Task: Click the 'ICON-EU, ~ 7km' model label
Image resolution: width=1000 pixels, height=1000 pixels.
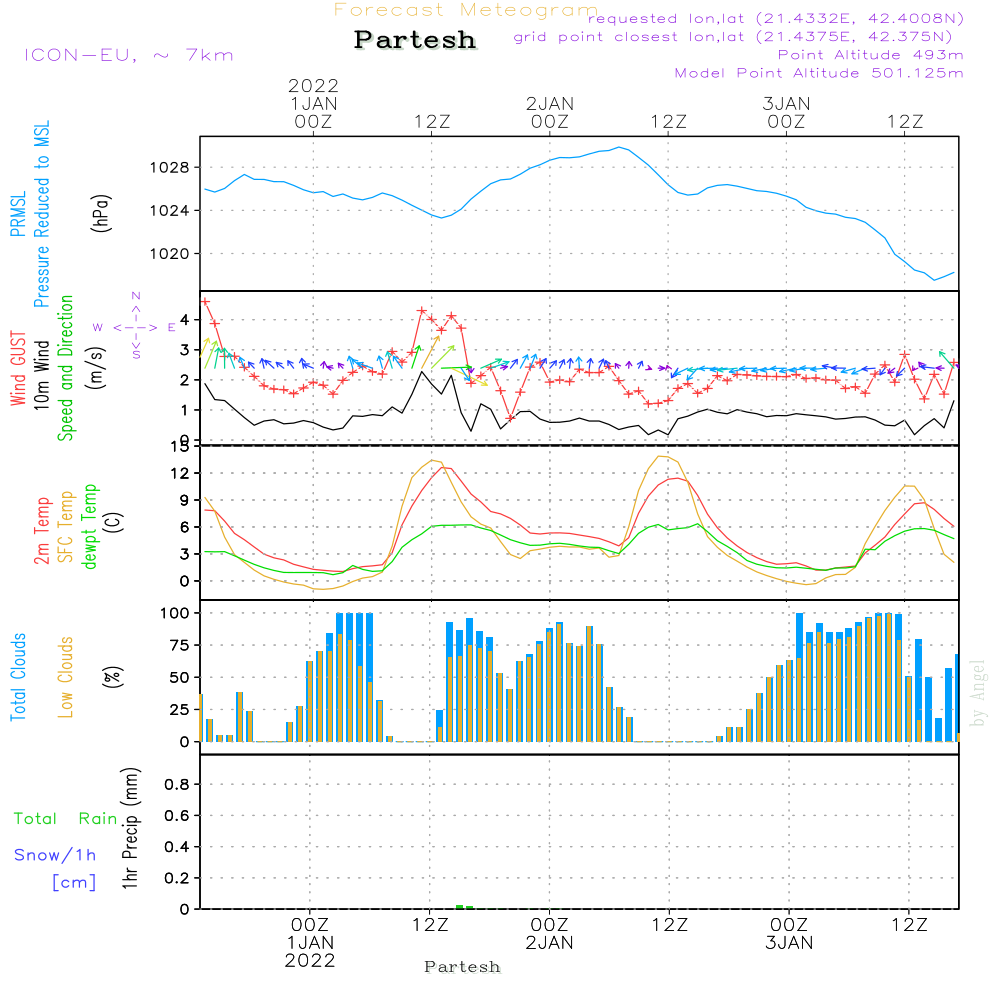Action: coord(129,55)
